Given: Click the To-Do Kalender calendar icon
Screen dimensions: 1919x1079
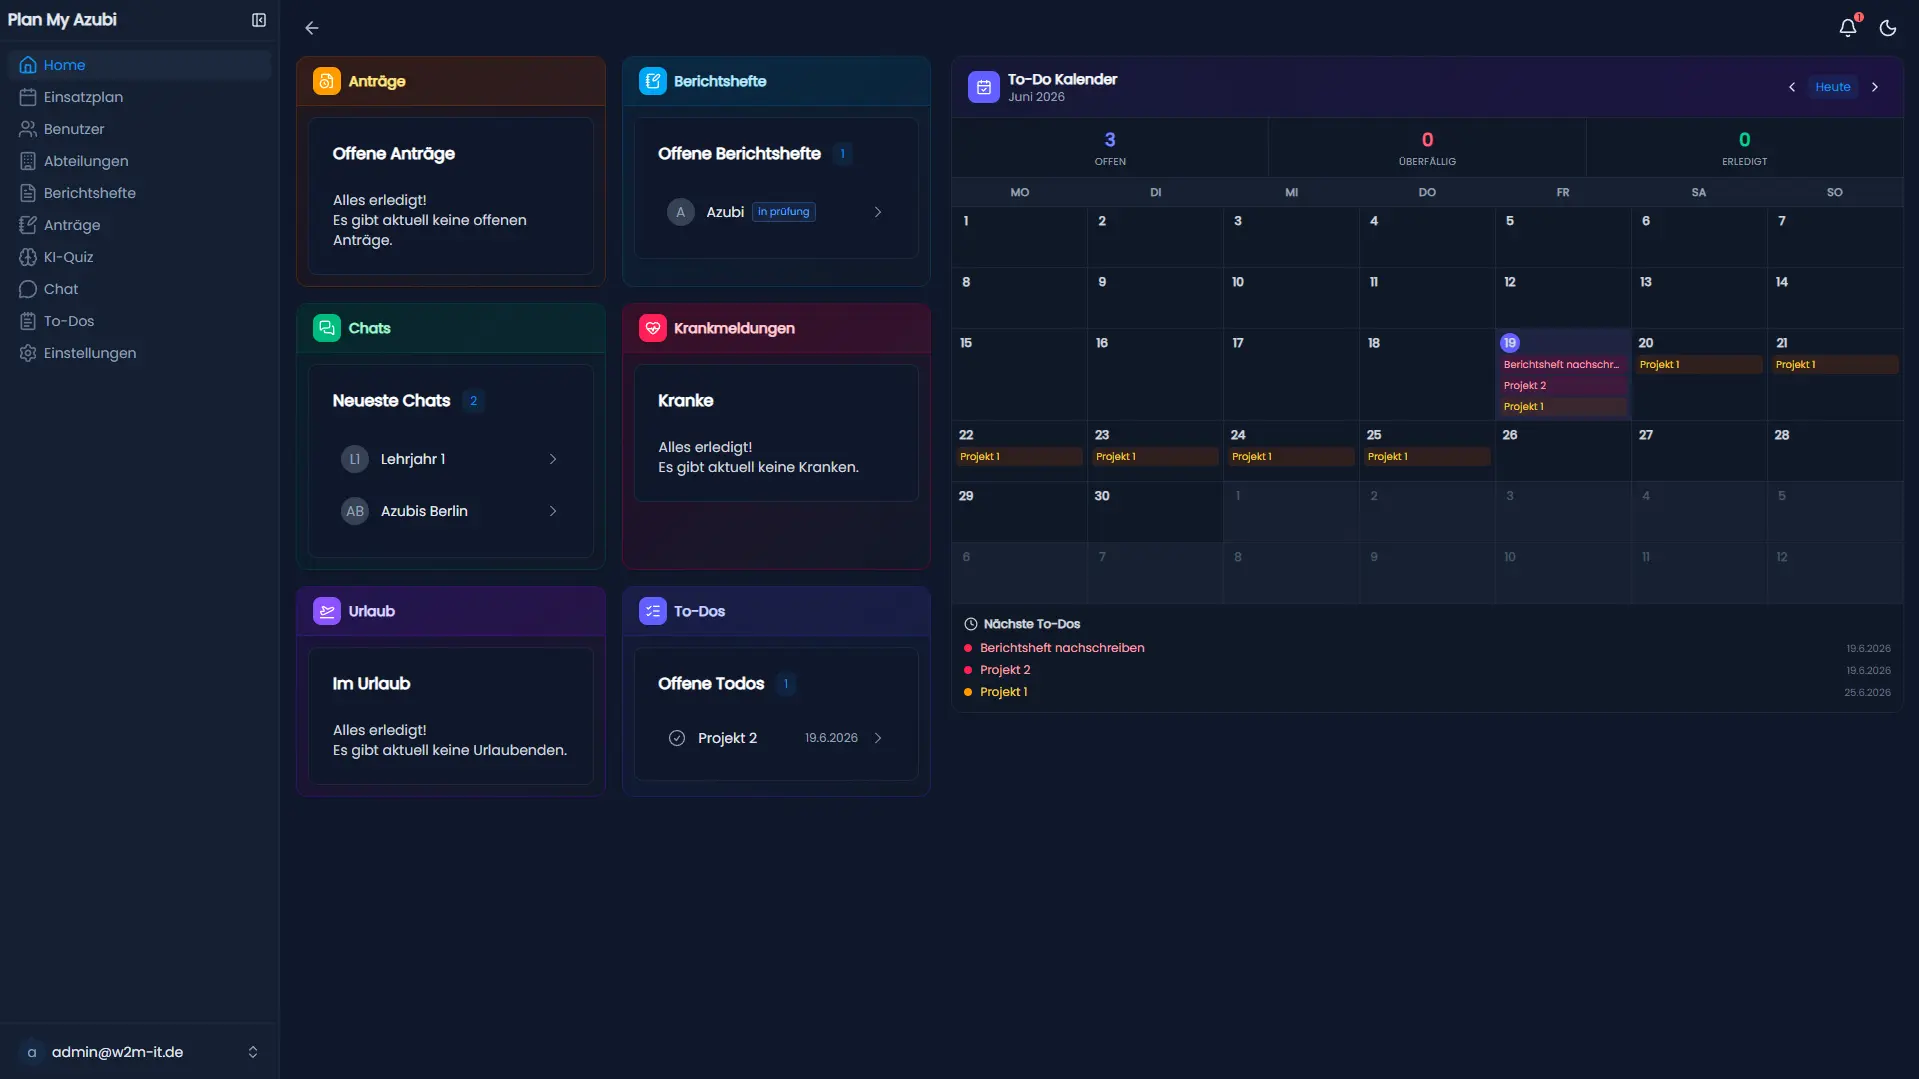Looking at the screenshot, I should [x=984, y=87].
